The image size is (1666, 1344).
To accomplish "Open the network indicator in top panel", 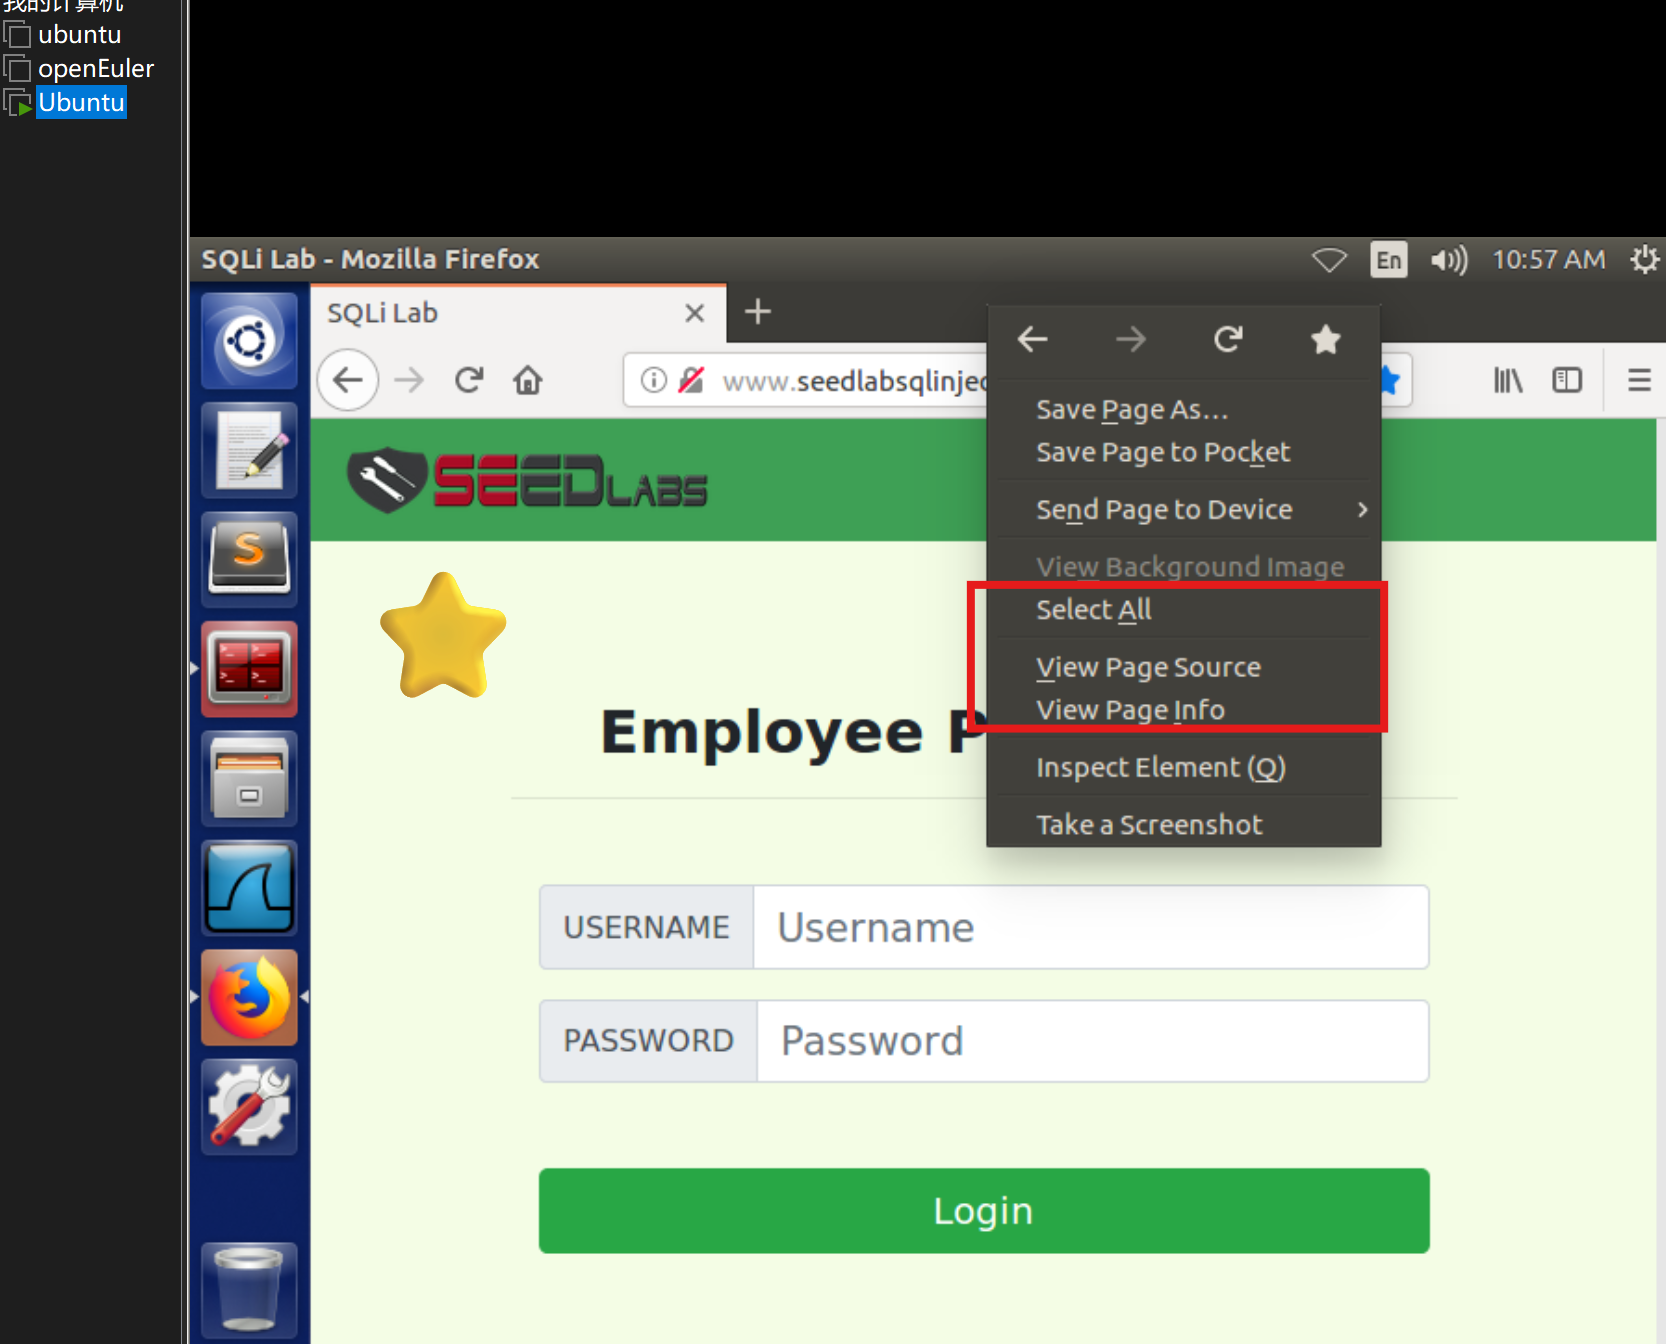I will coord(1329,260).
